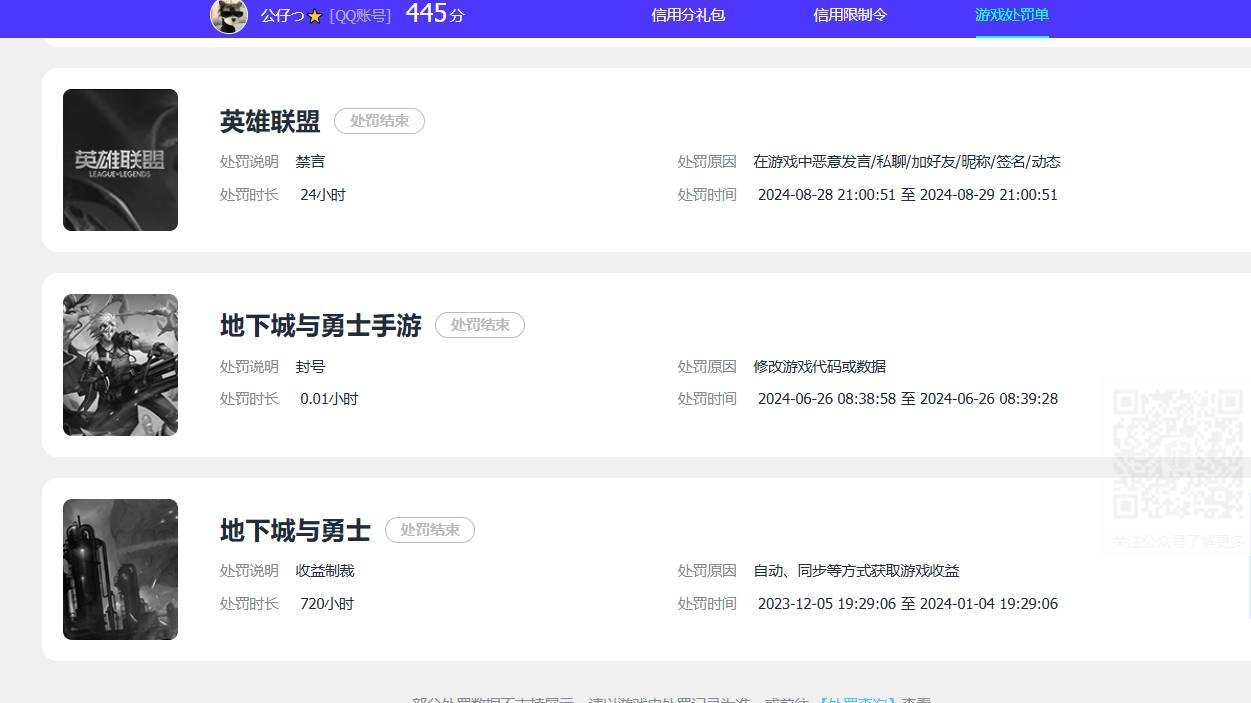This screenshot has height=703, width=1251.
Task: Click the 地下城与勇士手游 title text
Action: tap(321, 325)
